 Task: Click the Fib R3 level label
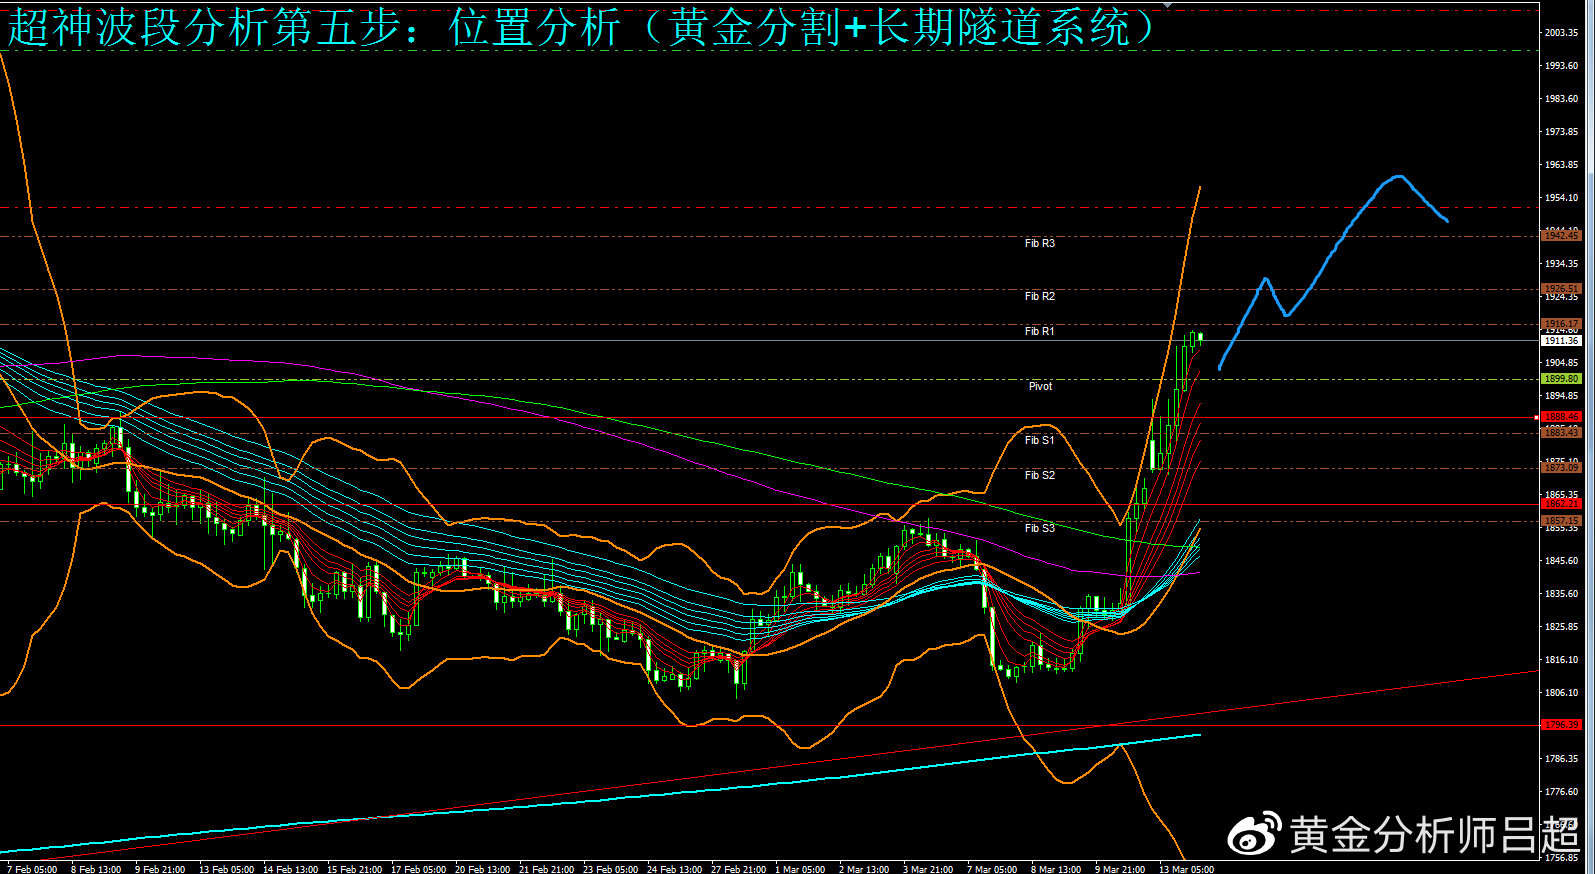[1039, 243]
